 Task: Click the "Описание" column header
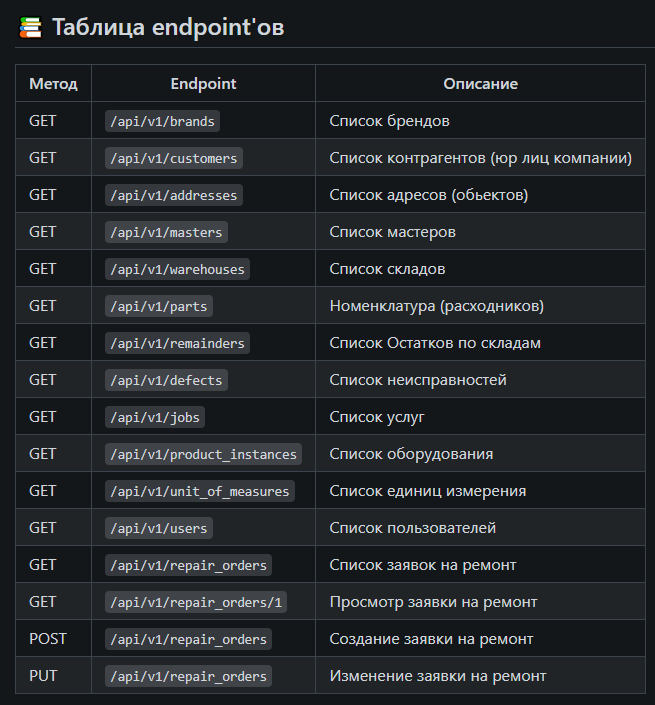tap(480, 84)
